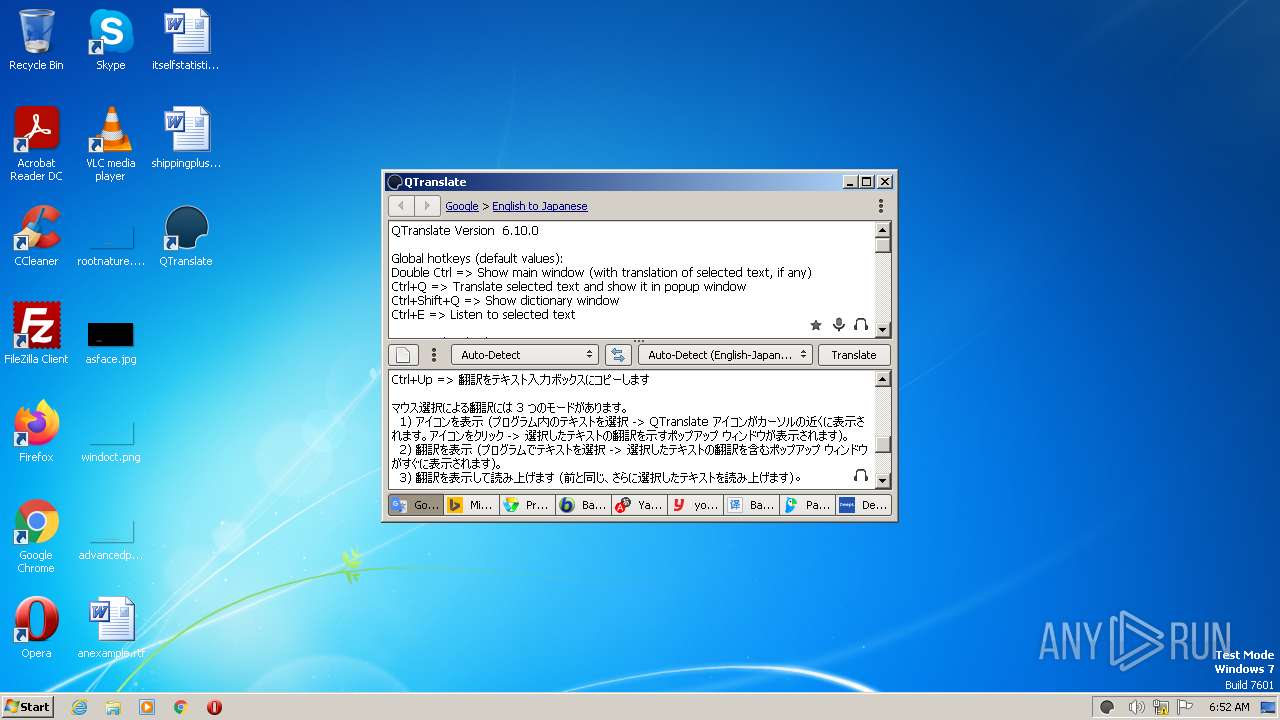Image resolution: width=1280 pixels, height=720 pixels.
Task: Click the QTranslate system tray icon
Action: [1107, 707]
